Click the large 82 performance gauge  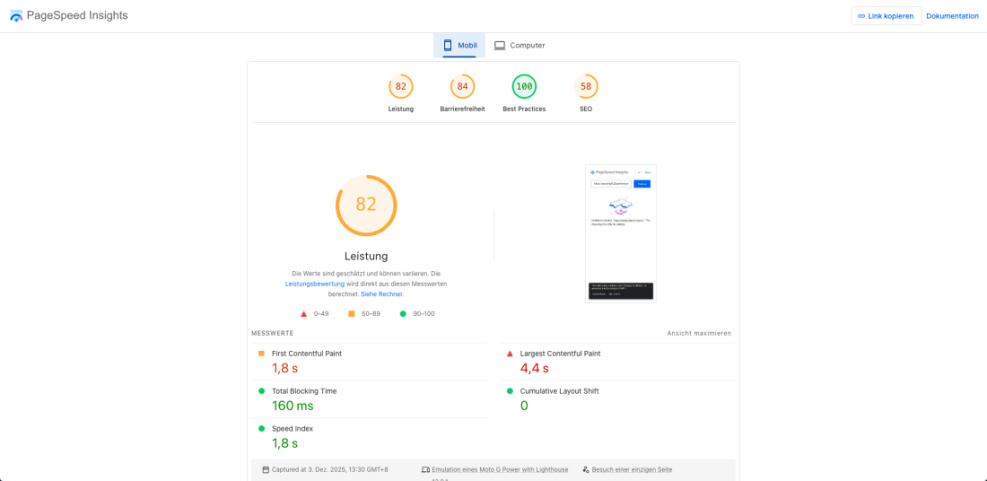pos(366,205)
